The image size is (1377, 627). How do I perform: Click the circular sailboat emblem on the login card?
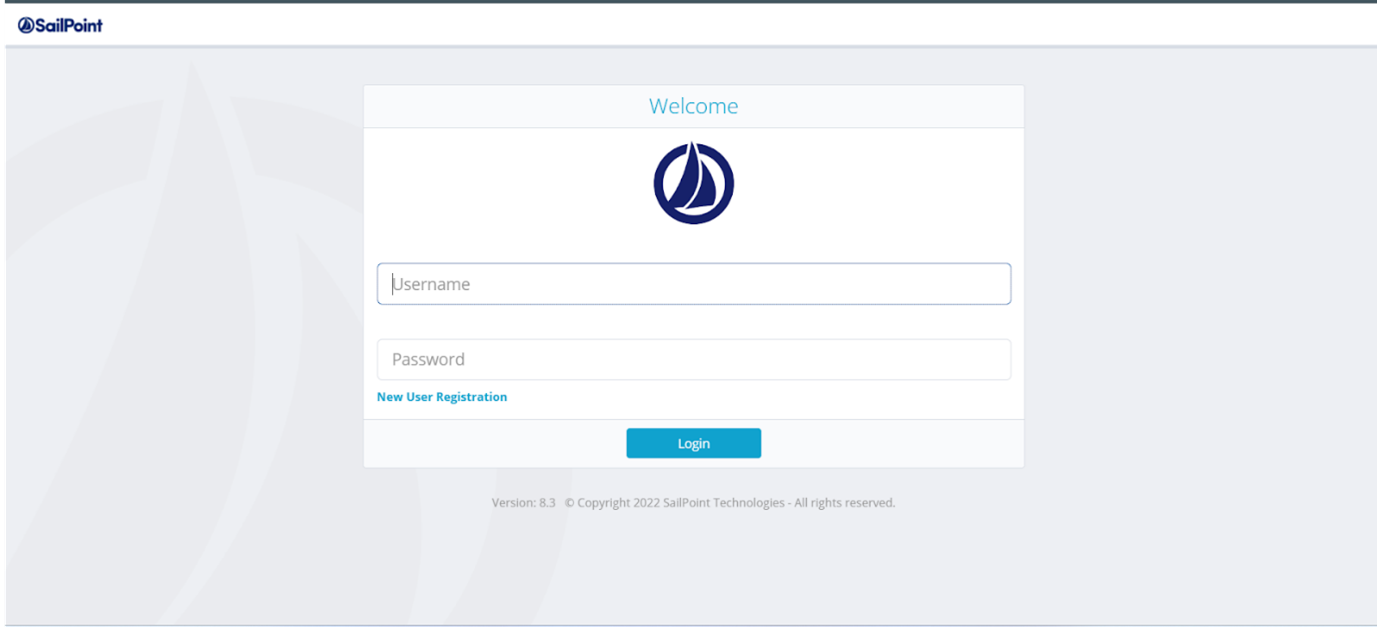click(693, 182)
